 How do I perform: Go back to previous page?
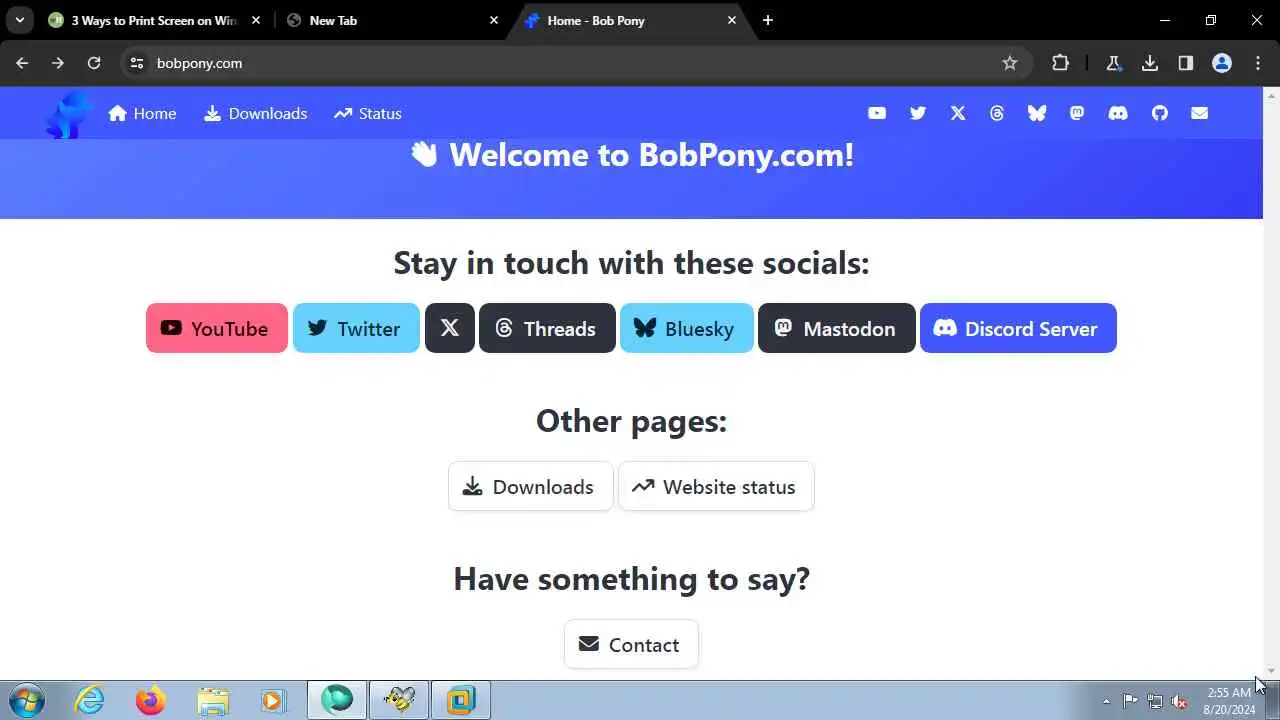(22, 63)
